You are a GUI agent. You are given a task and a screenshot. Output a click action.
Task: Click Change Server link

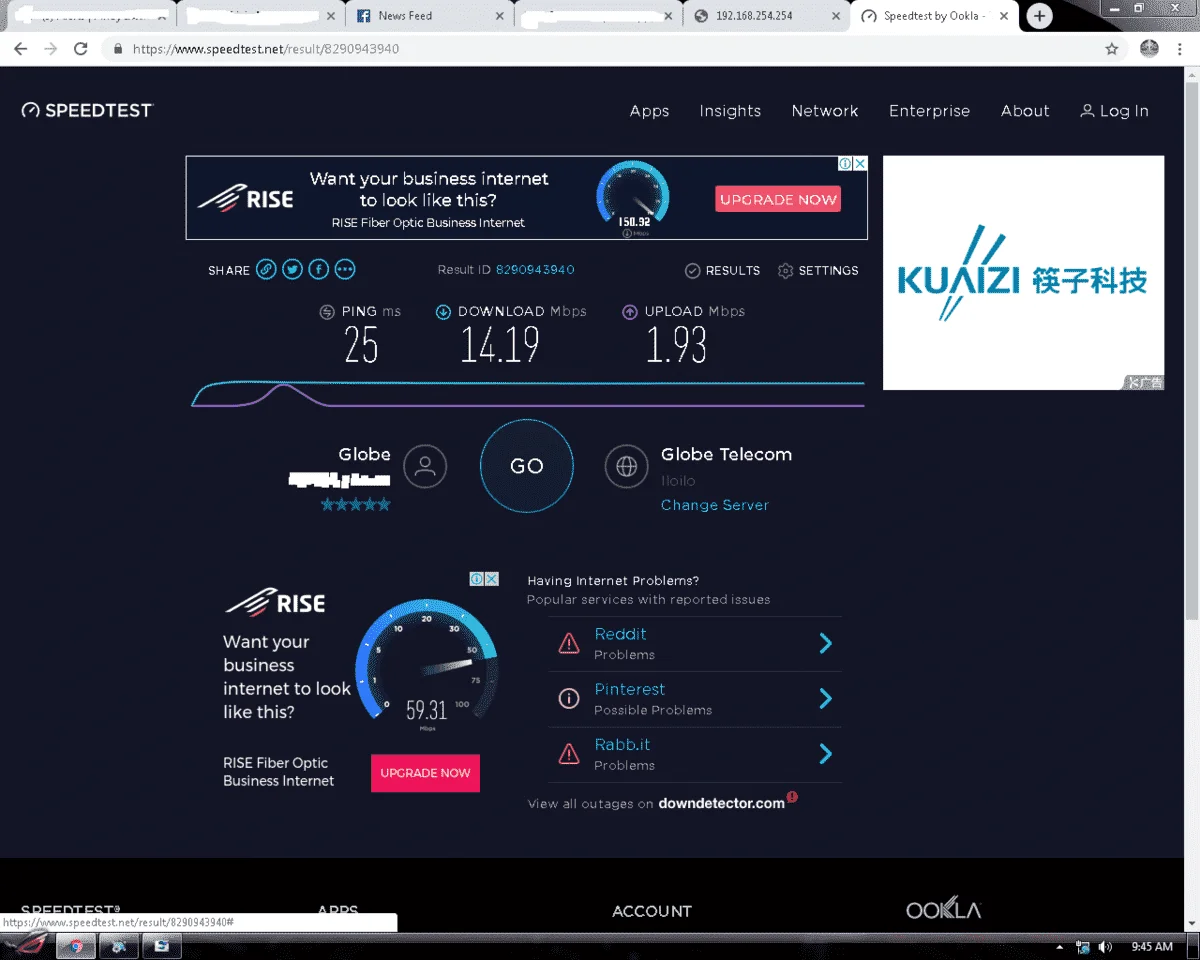(715, 505)
